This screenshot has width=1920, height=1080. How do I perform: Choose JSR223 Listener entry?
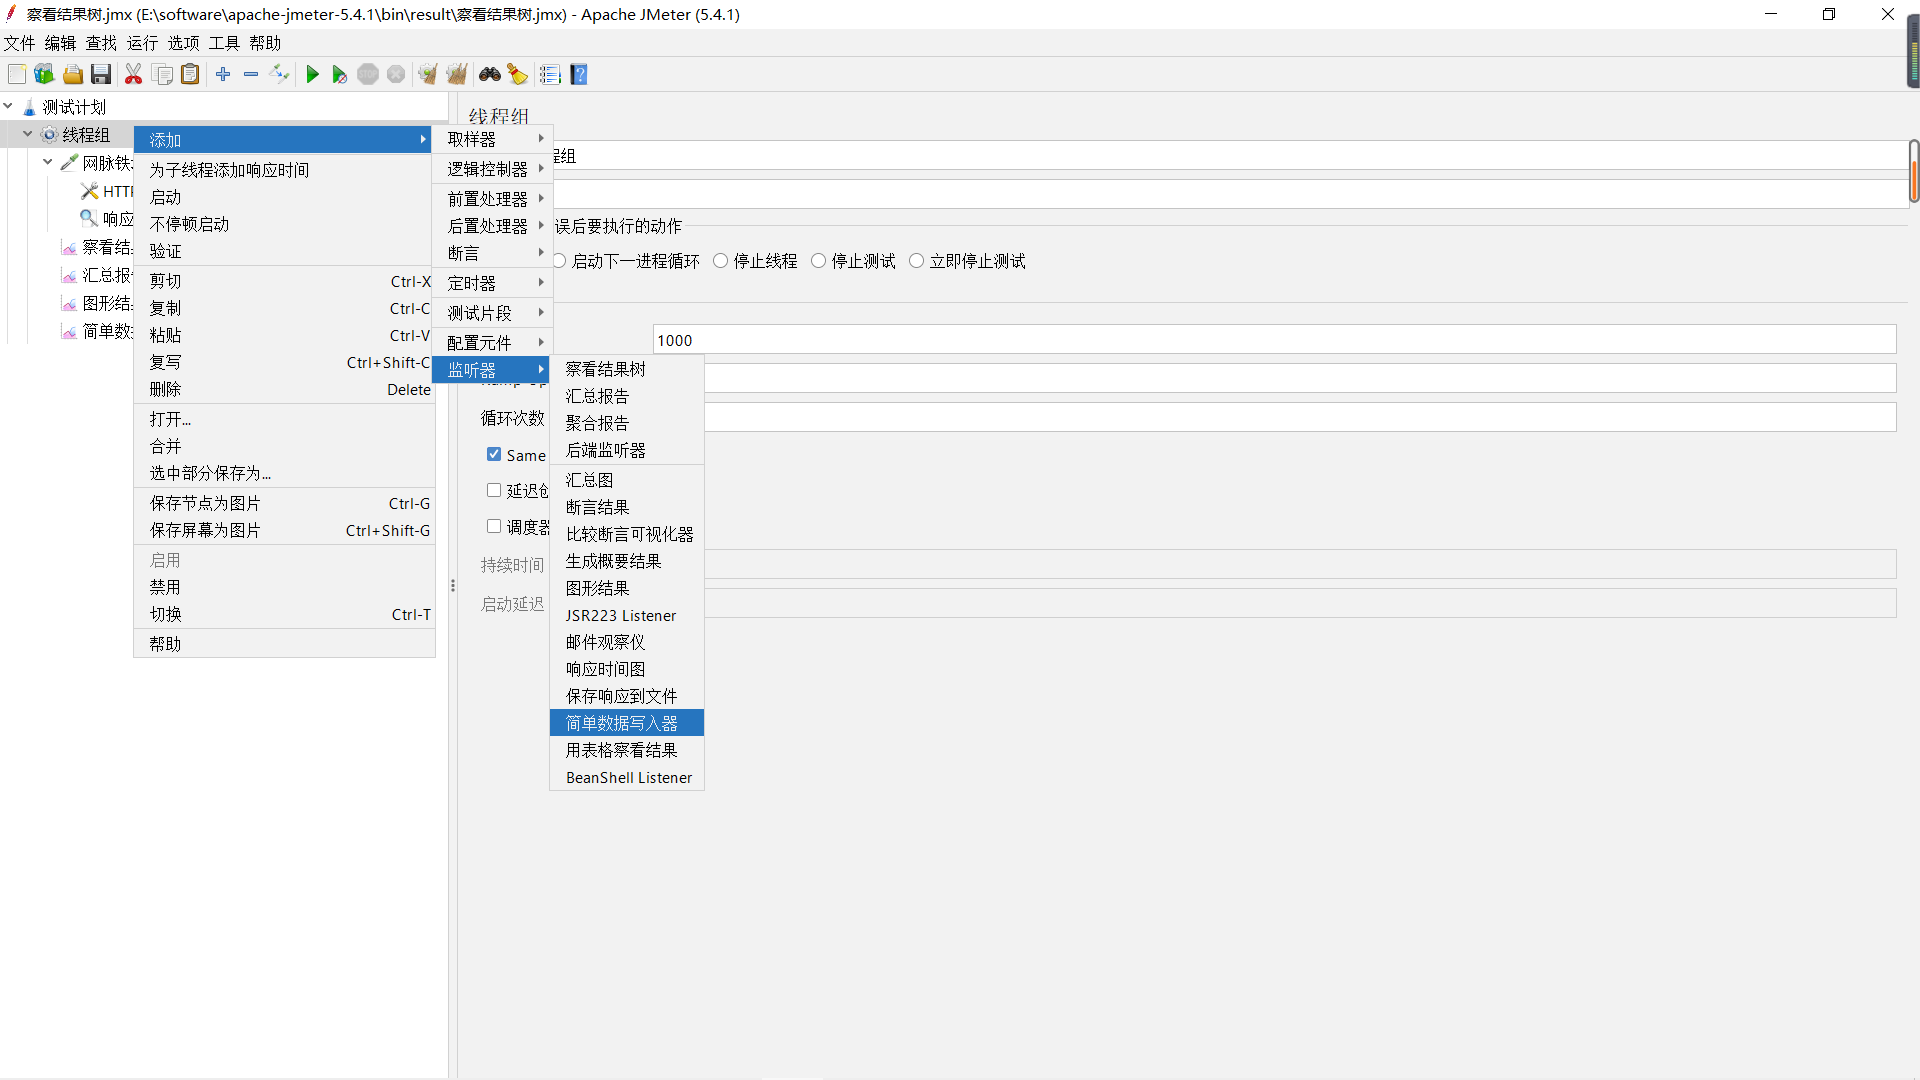[x=627, y=615]
